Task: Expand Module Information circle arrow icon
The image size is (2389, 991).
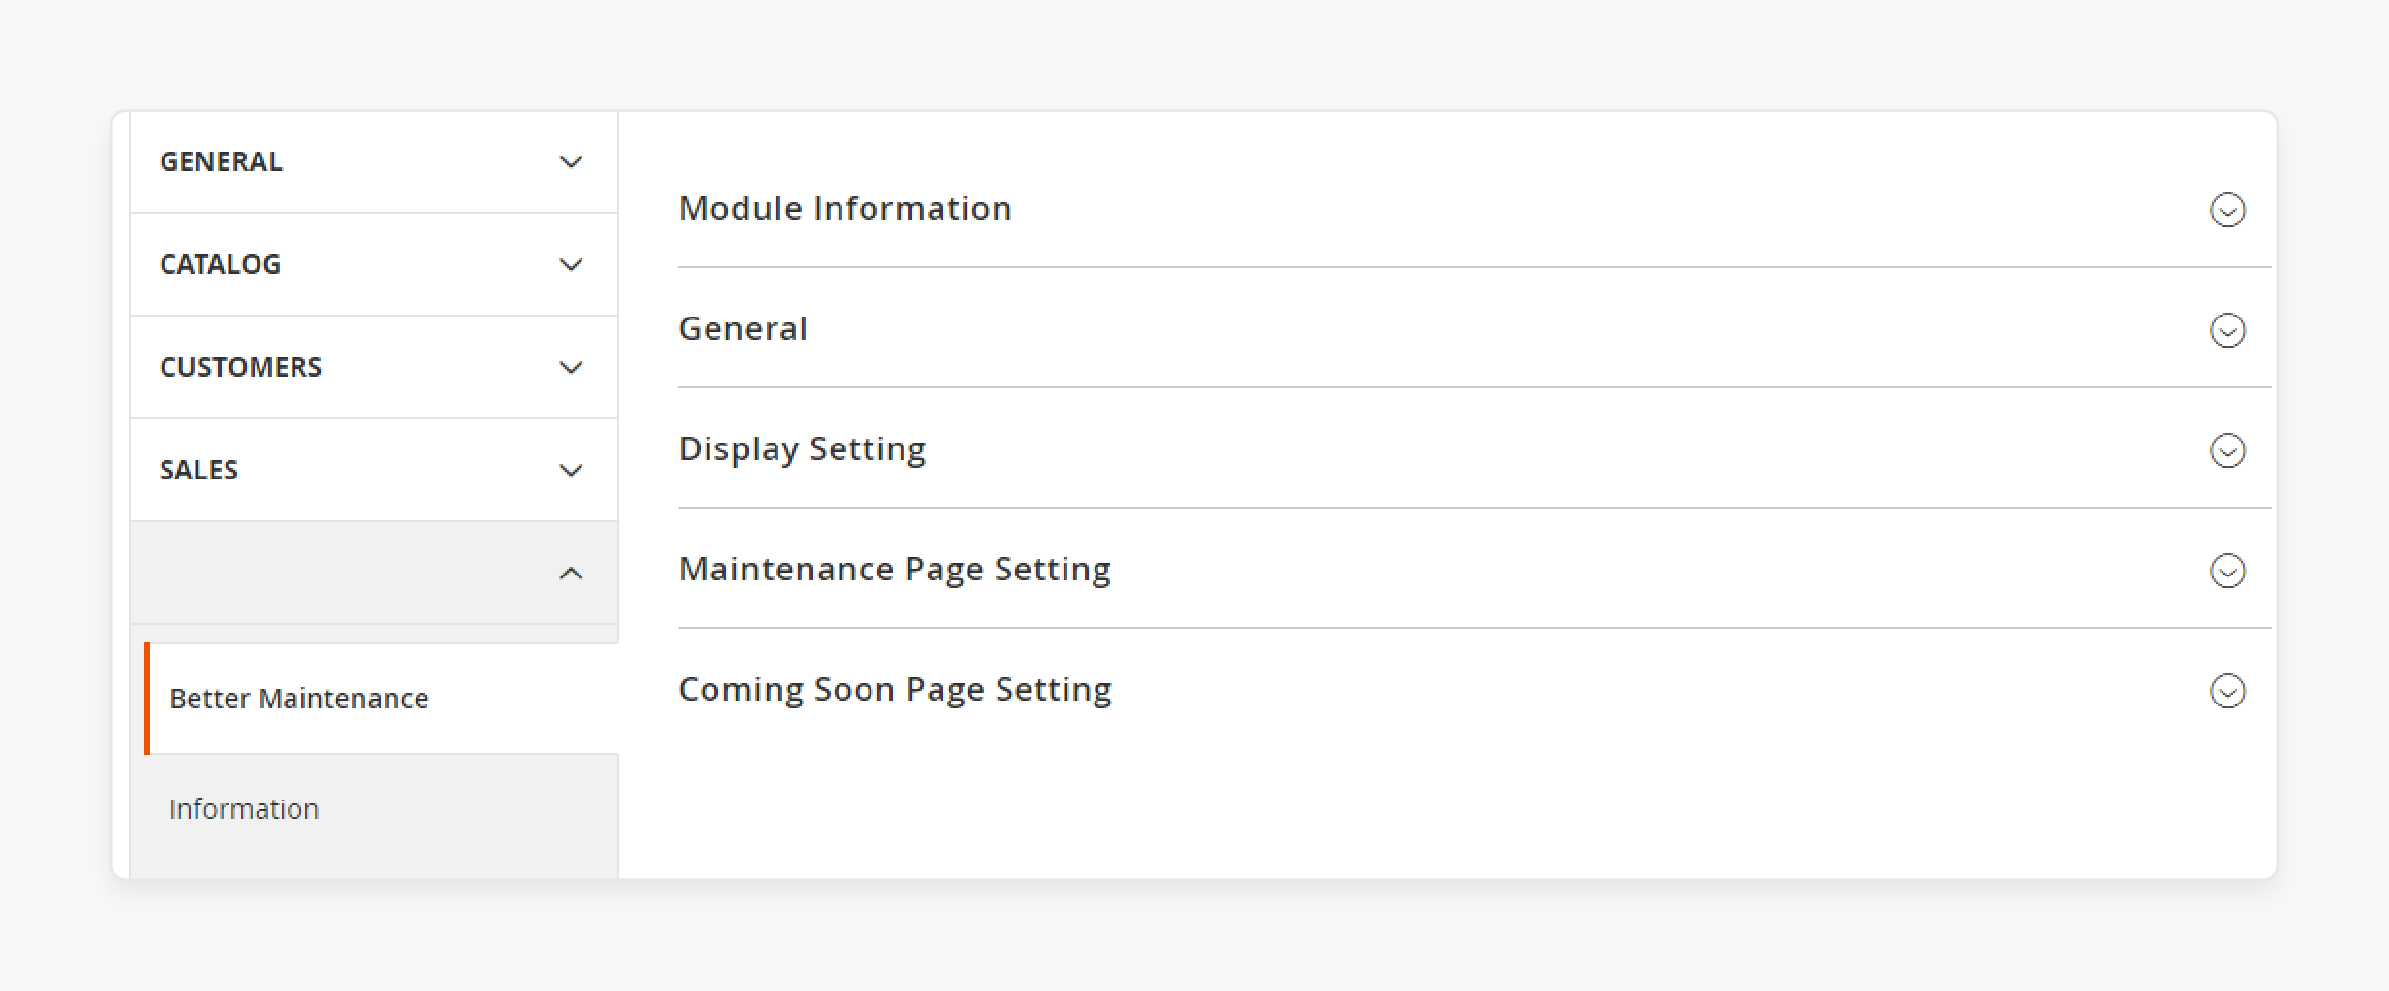Action: pyautogui.click(x=2227, y=210)
